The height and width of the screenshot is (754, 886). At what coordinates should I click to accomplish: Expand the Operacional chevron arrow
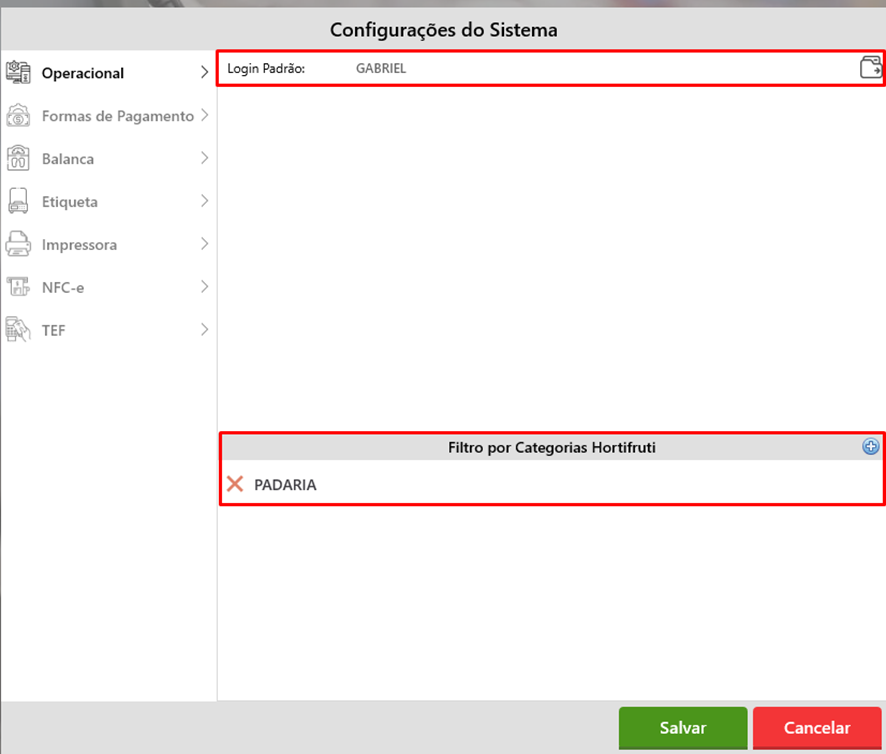click(x=204, y=72)
